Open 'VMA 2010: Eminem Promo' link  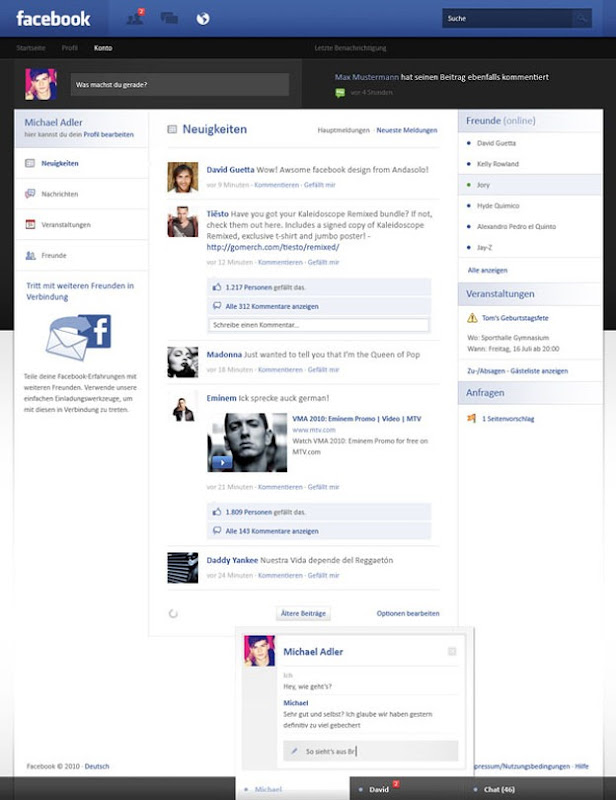pos(357,419)
